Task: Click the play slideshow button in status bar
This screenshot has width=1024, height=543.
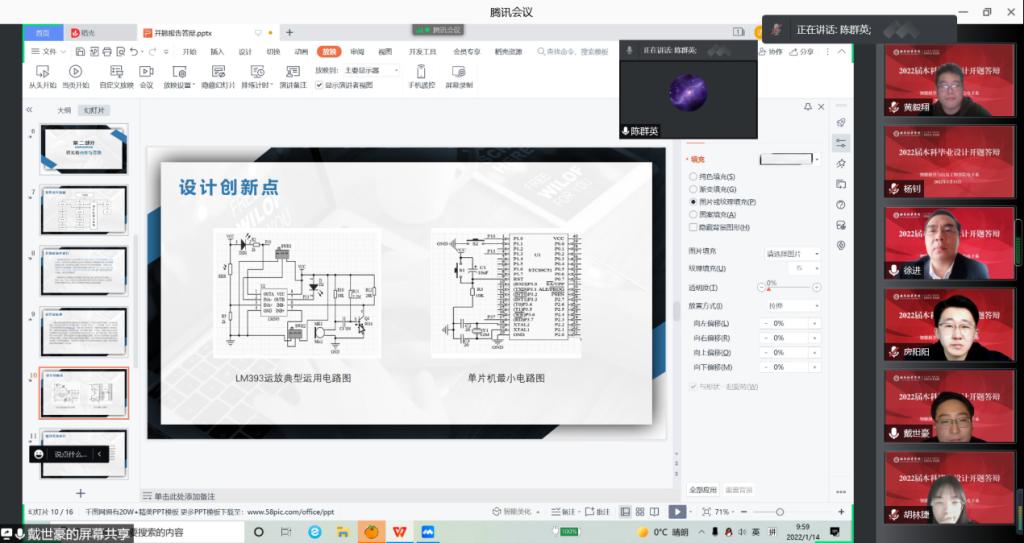Action: 676,512
